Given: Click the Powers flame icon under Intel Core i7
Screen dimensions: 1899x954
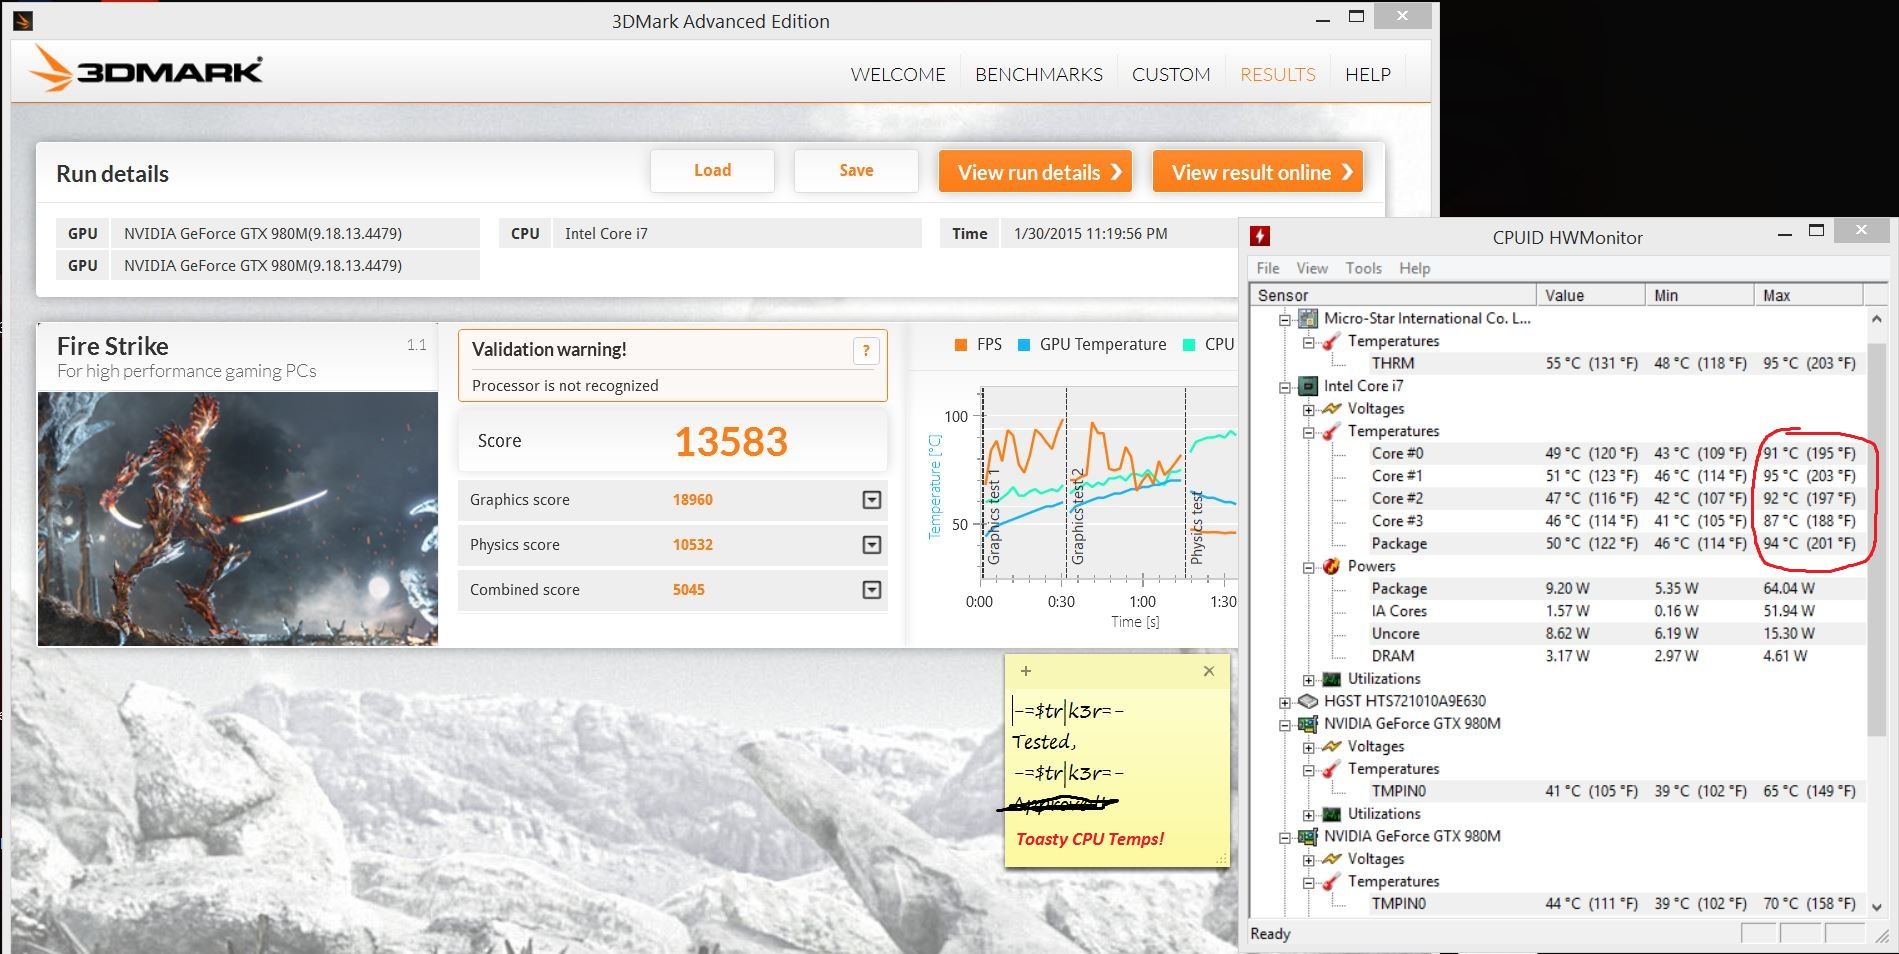Looking at the screenshot, I should 1331,566.
